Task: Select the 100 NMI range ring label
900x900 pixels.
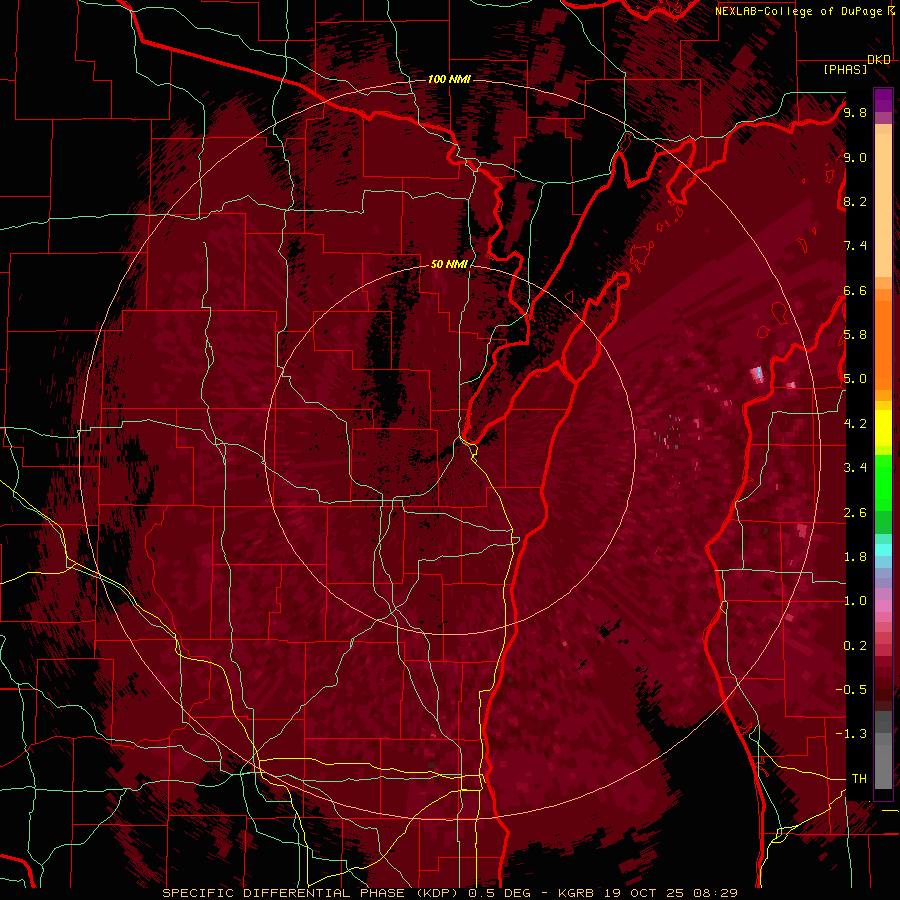Action: pyautogui.click(x=449, y=79)
